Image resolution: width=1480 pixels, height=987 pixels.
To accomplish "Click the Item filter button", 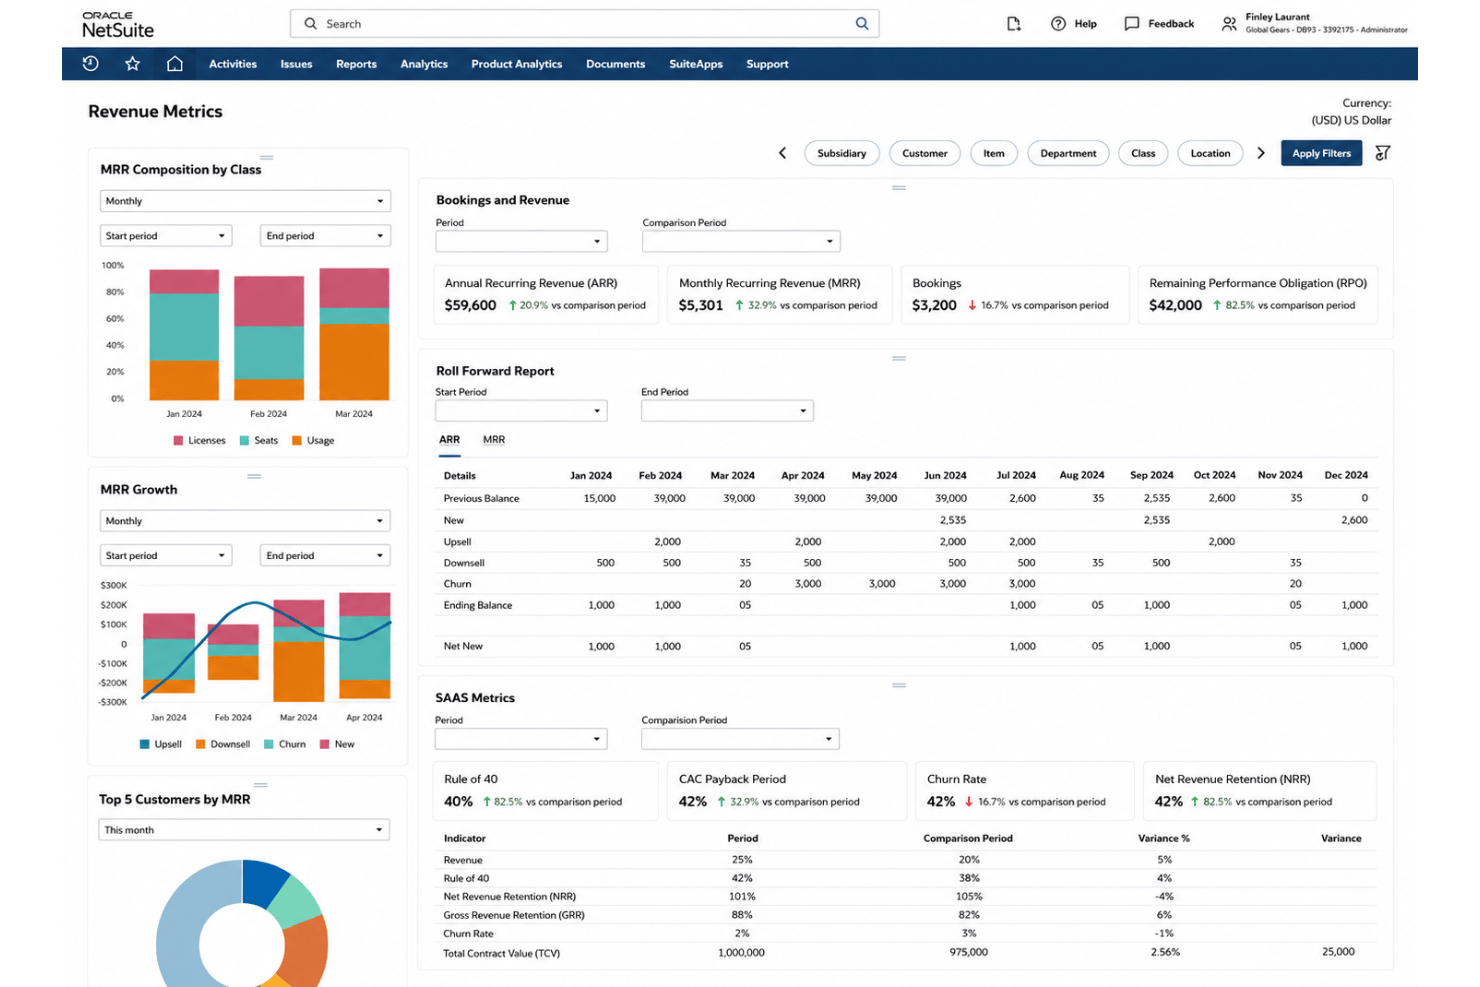I will coord(994,153).
